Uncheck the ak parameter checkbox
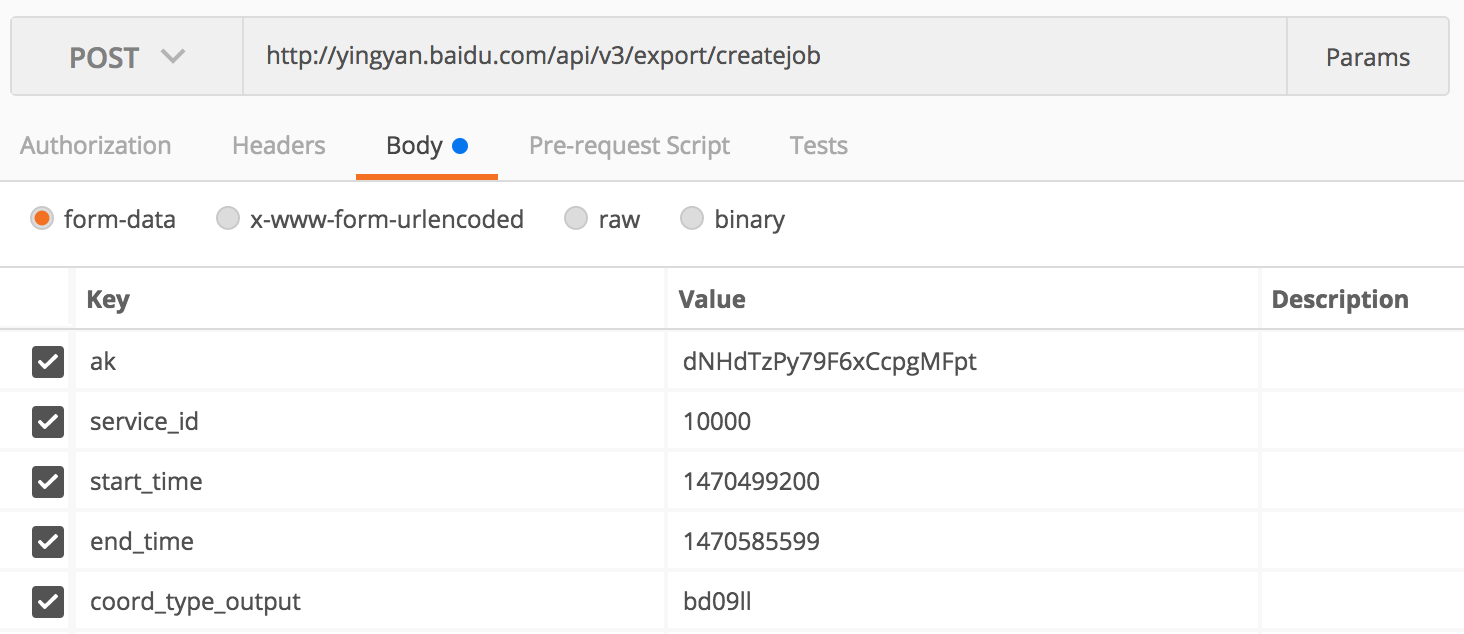Image resolution: width=1464 pixels, height=634 pixels. pos(48,362)
